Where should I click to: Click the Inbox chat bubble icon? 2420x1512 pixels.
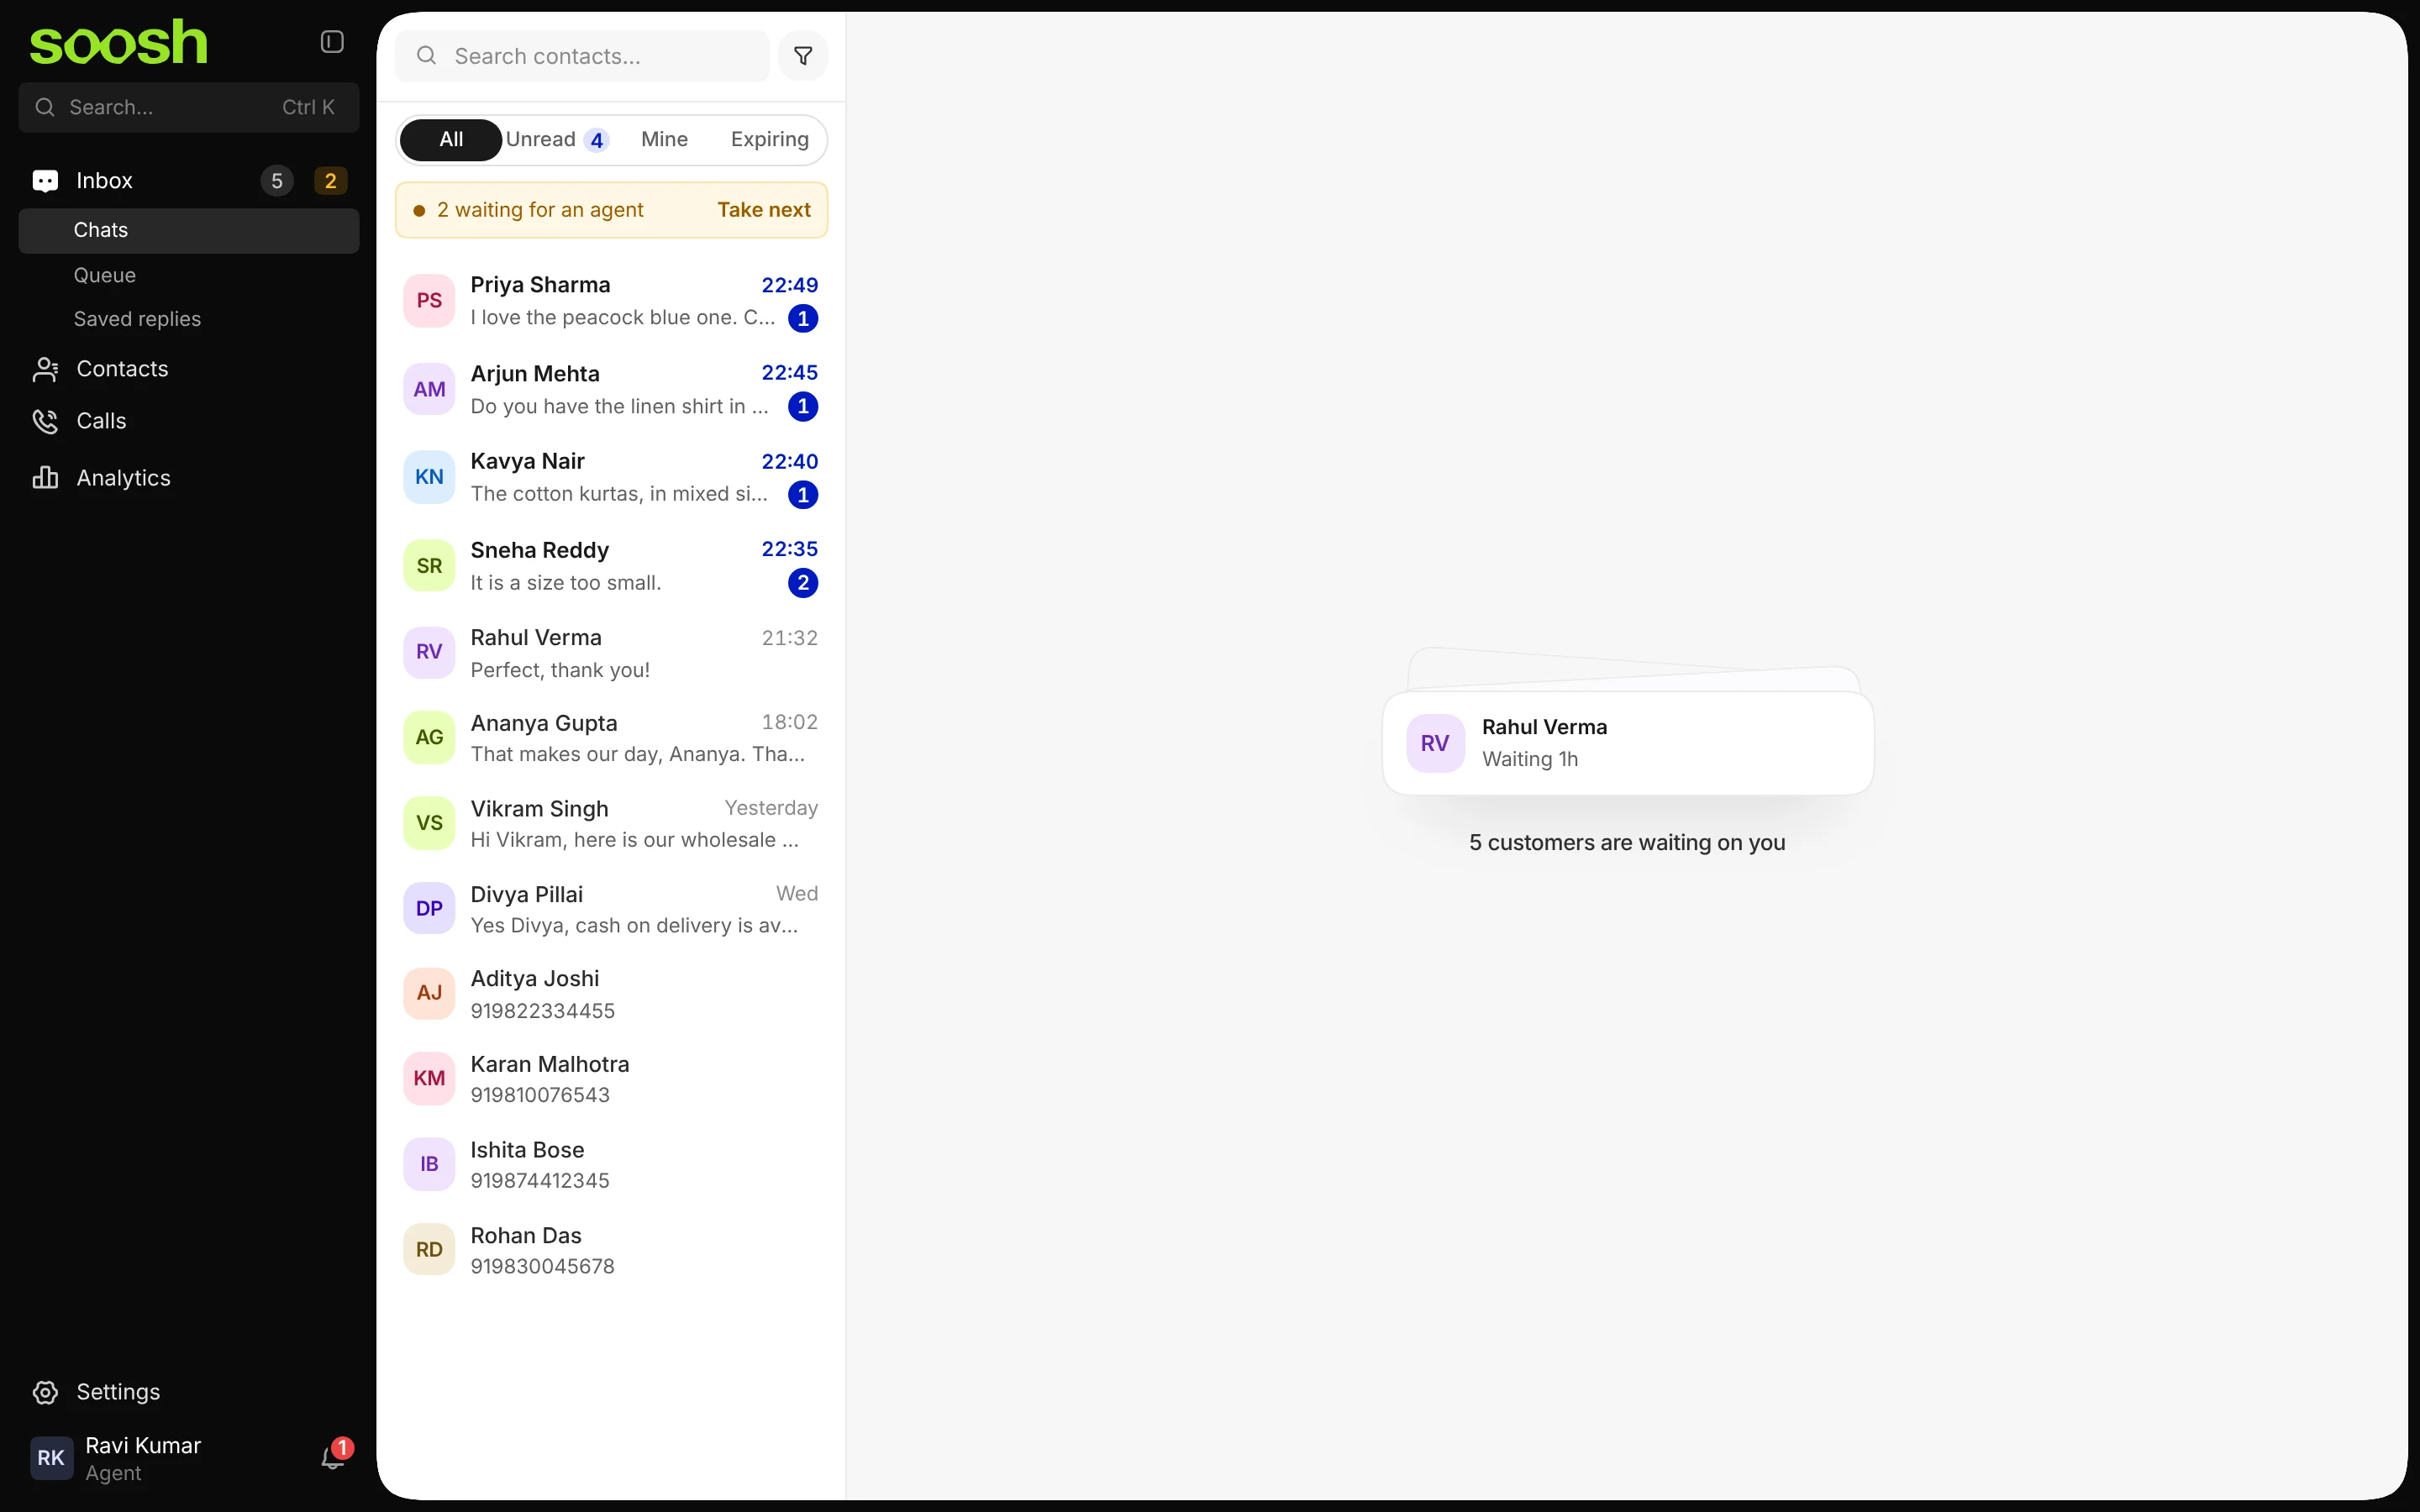45,181
